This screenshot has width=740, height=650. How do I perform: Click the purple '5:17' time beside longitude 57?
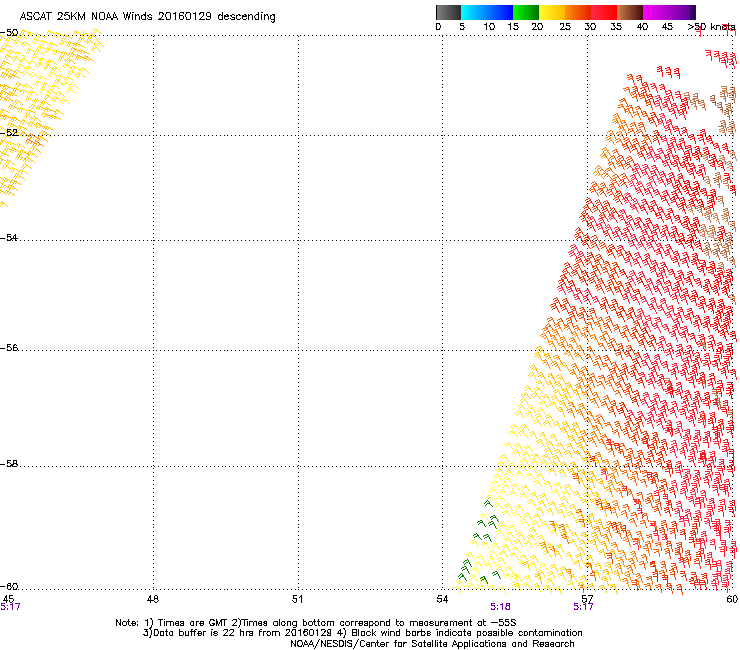click(x=583, y=607)
